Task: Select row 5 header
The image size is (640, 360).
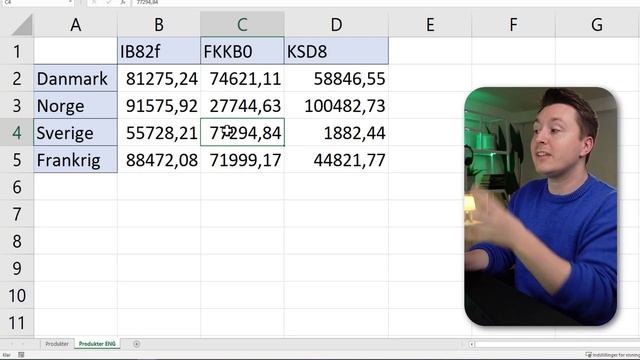Action: [17, 160]
